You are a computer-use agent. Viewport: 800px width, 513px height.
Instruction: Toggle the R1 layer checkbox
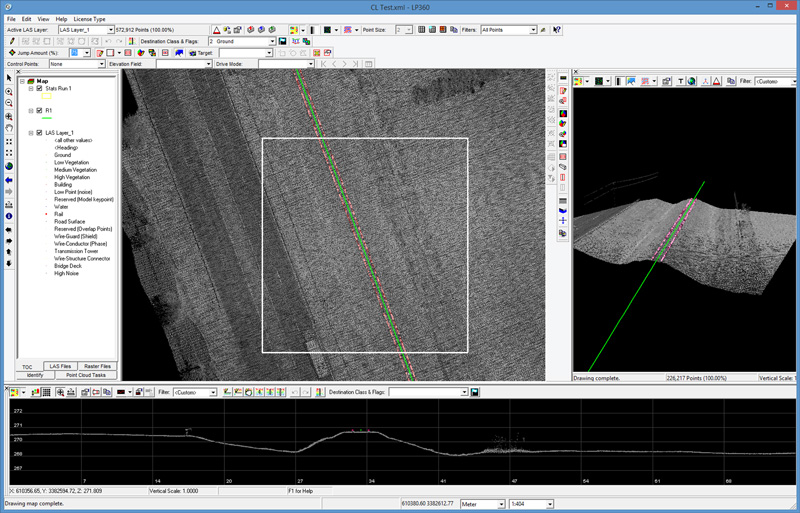(39, 110)
